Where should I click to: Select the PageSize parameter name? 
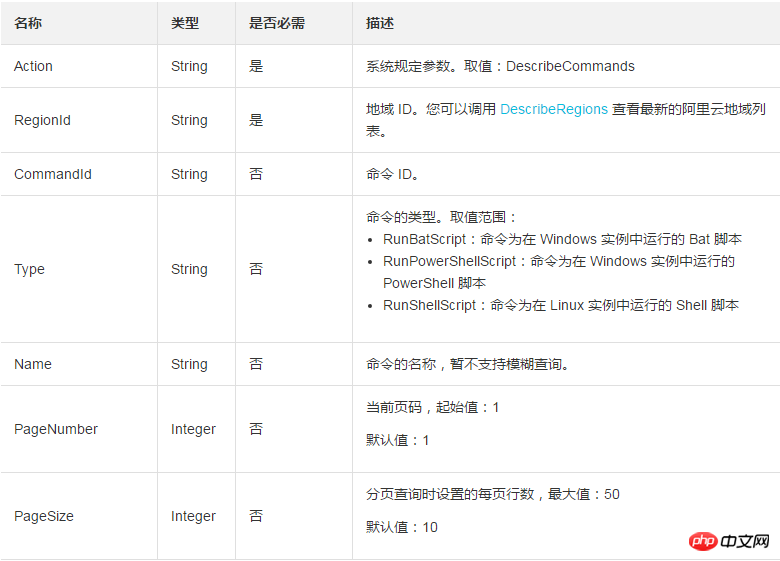point(44,516)
